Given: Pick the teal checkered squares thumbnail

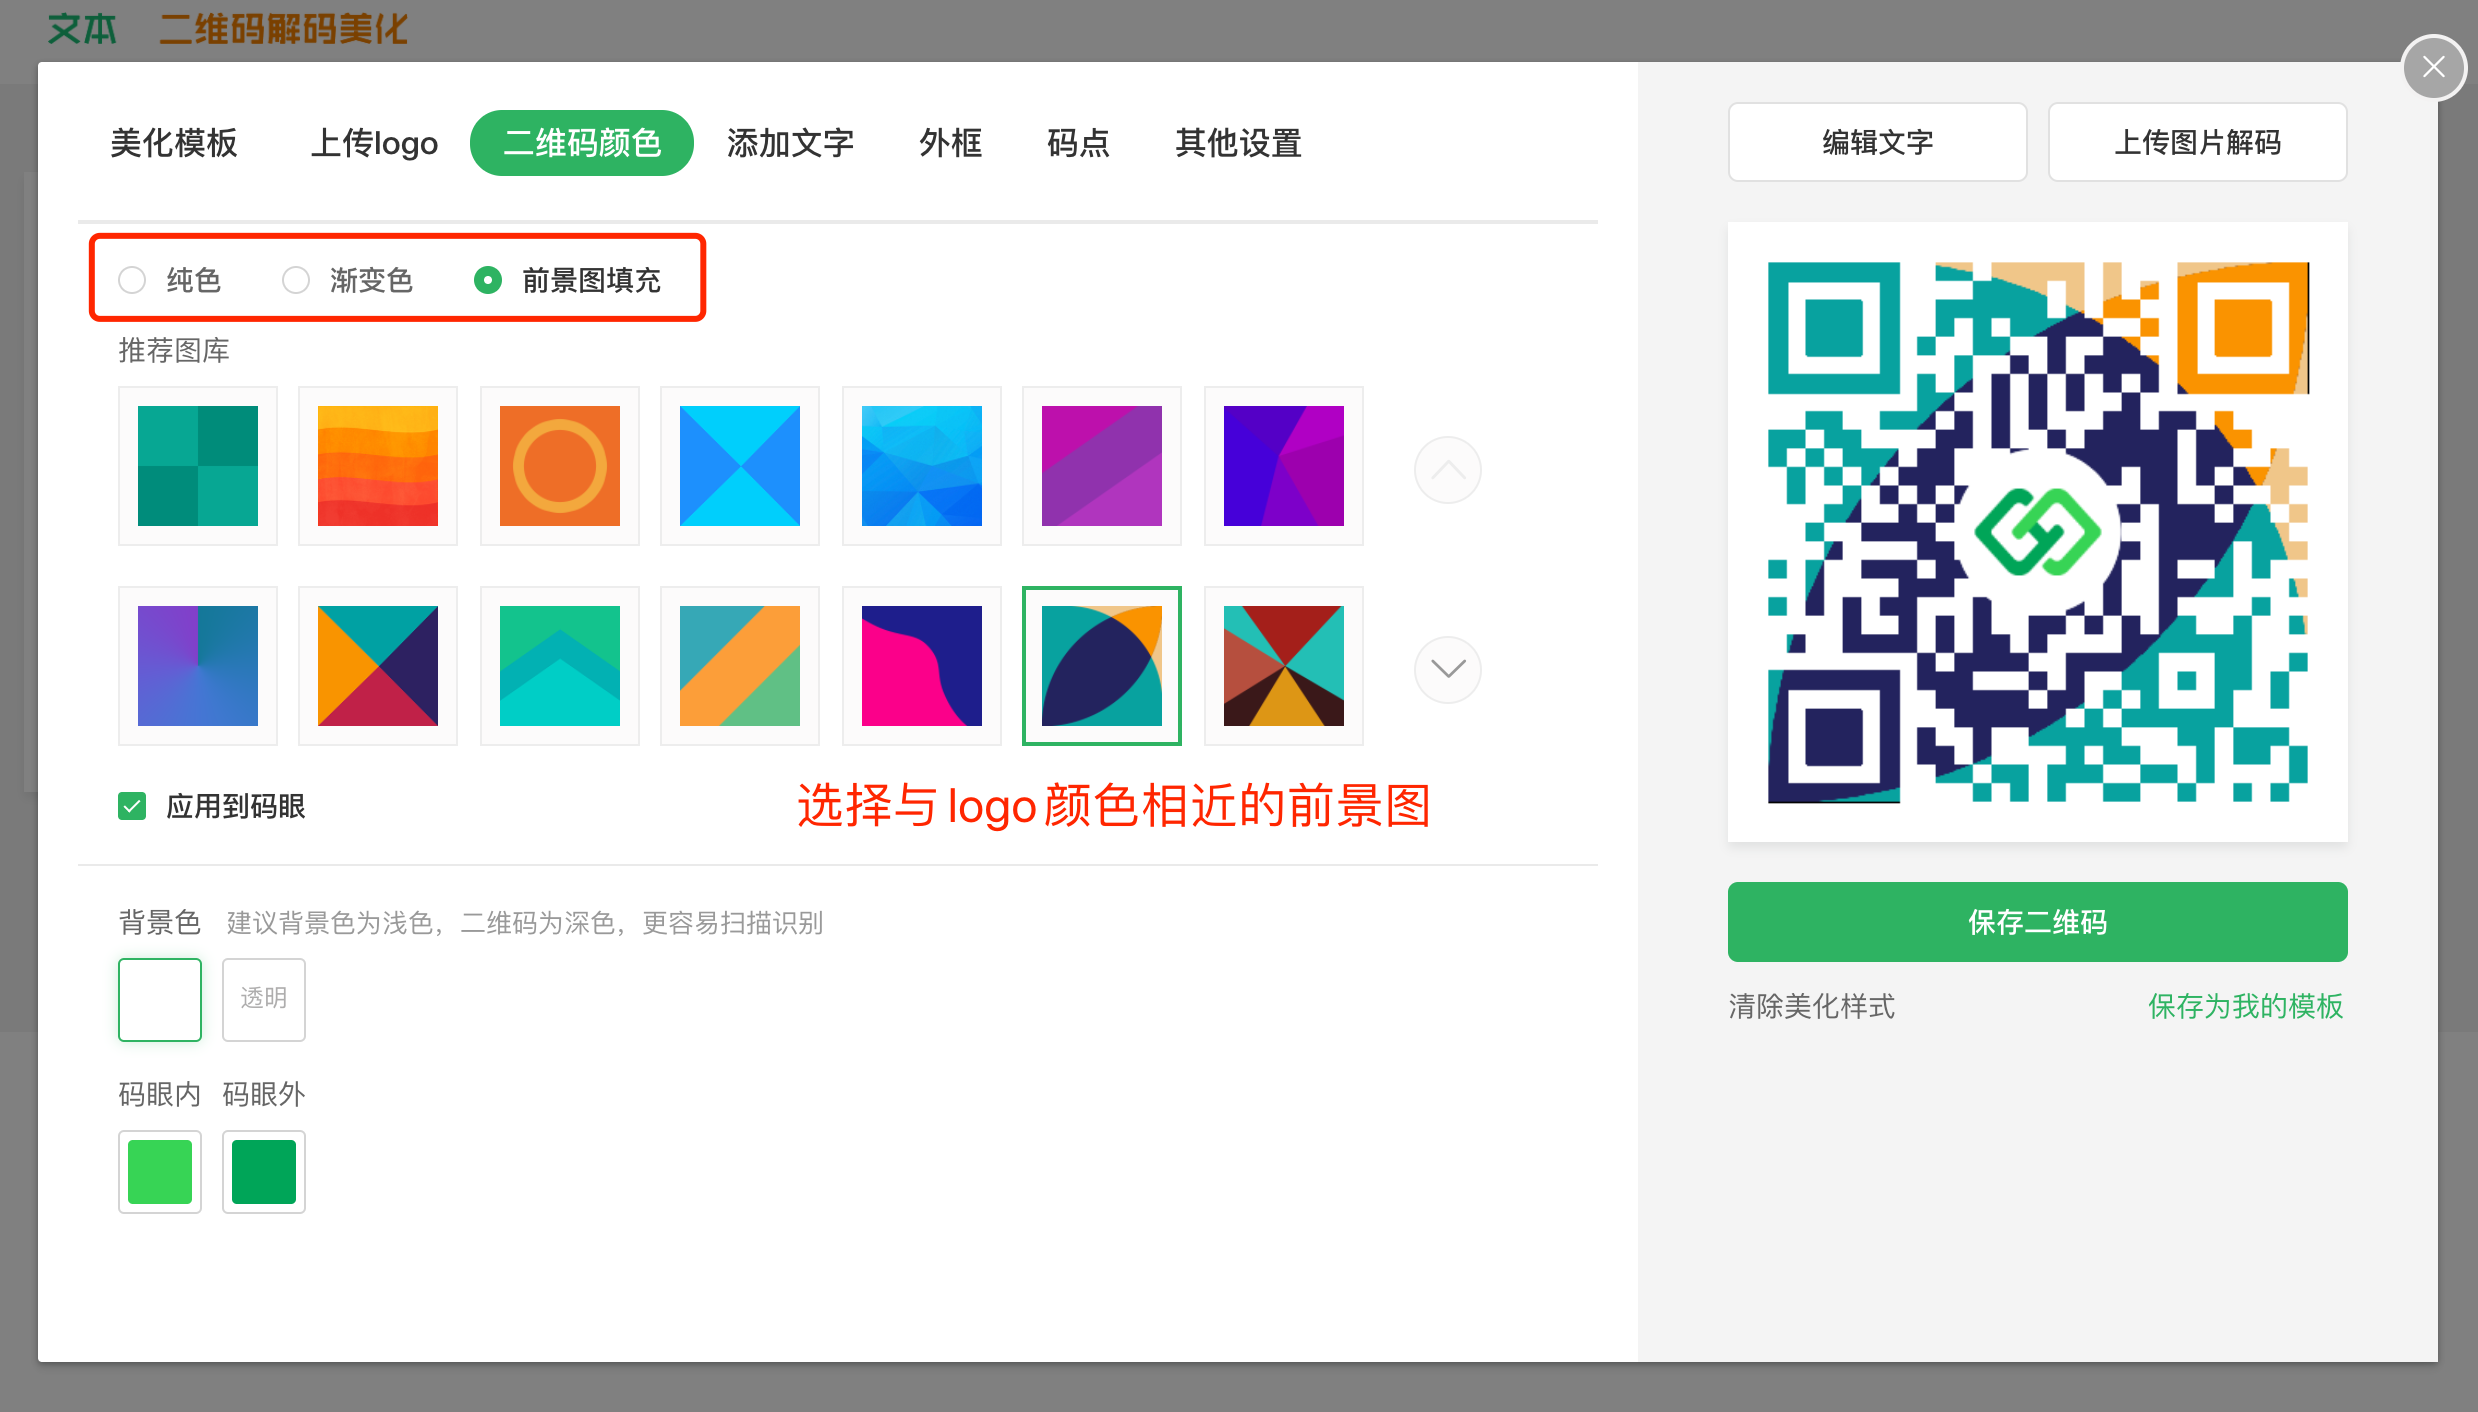Looking at the screenshot, I should (198, 466).
